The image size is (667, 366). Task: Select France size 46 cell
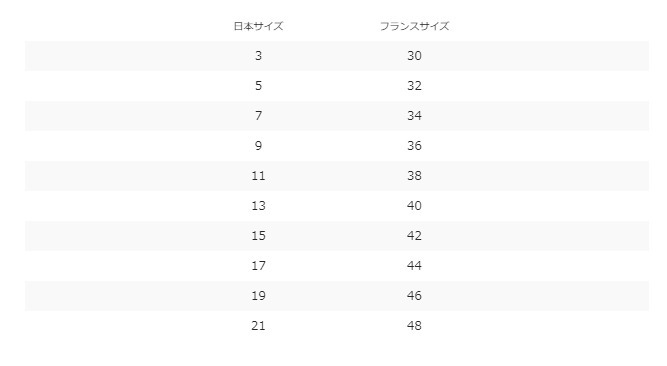tap(414, 296)
